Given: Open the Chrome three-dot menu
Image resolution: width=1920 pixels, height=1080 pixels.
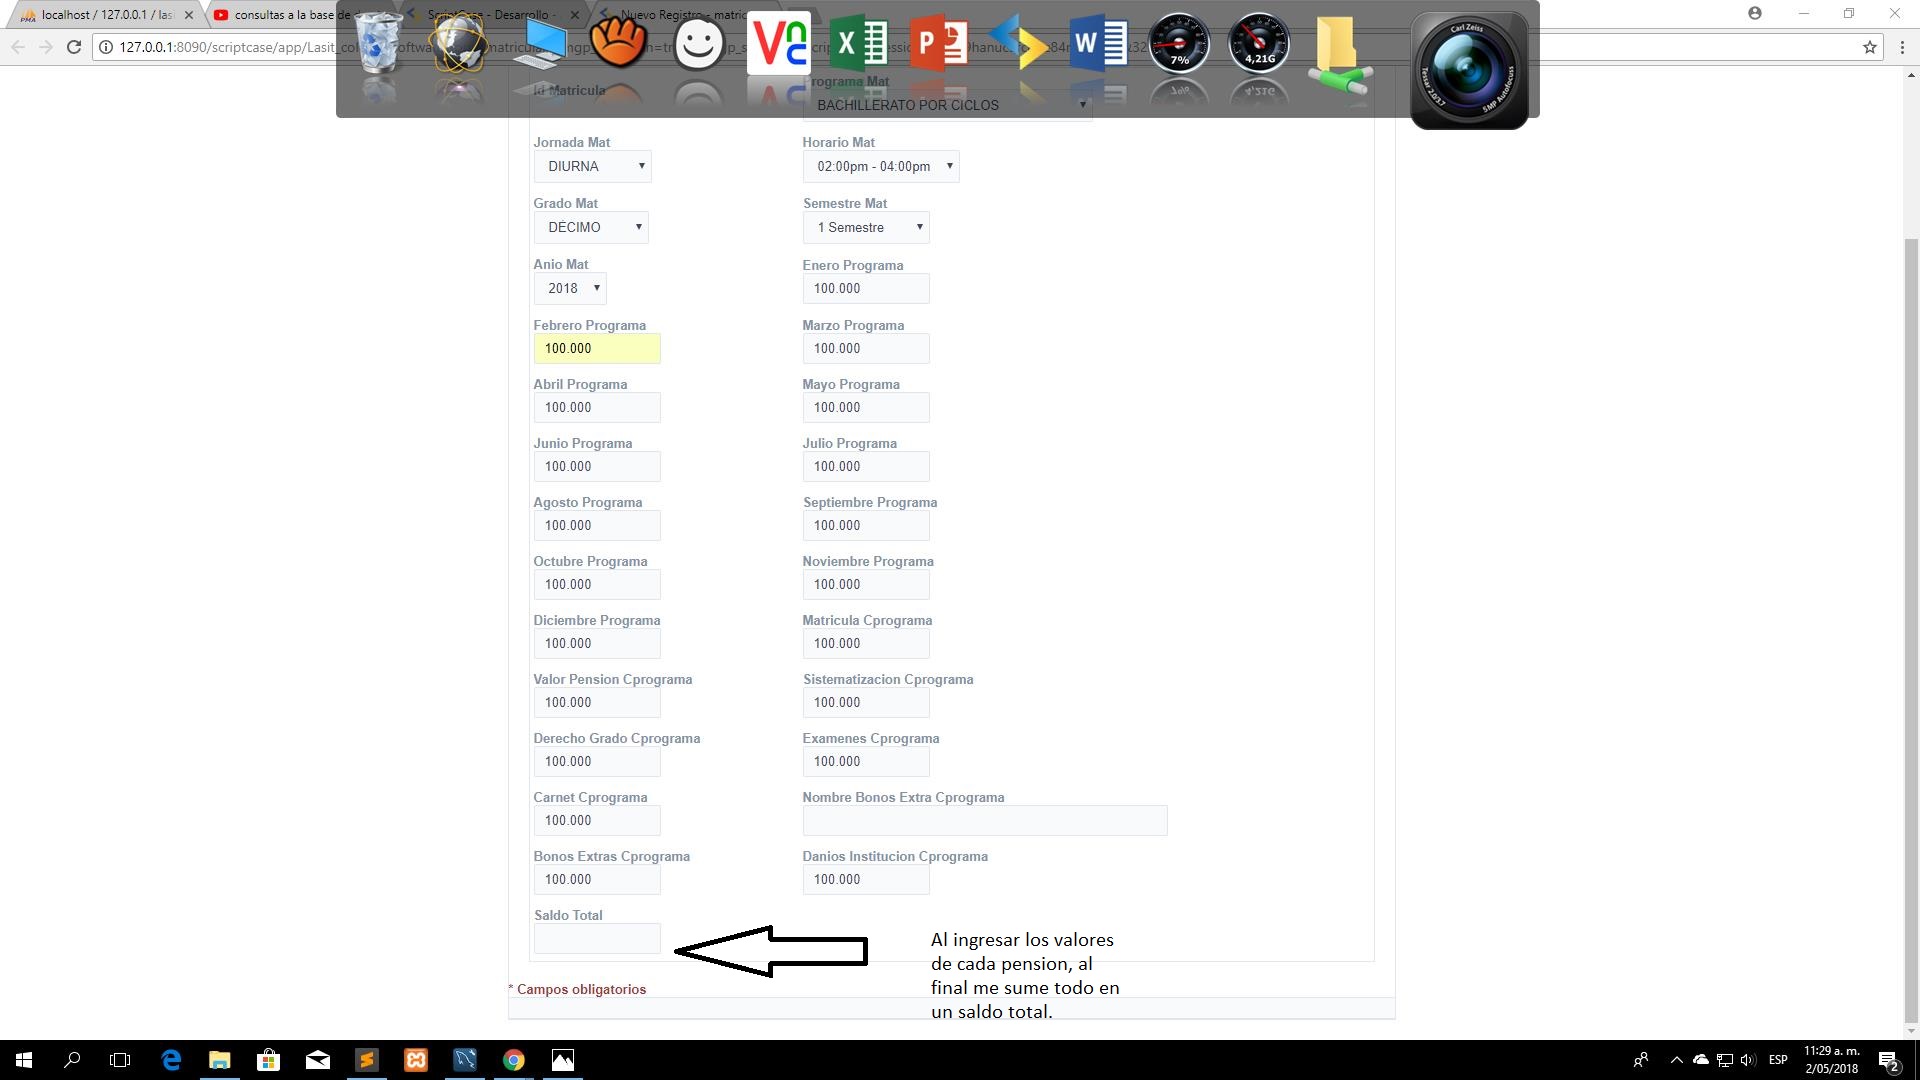Looking at the screenshot, I should coord(1902,47).
